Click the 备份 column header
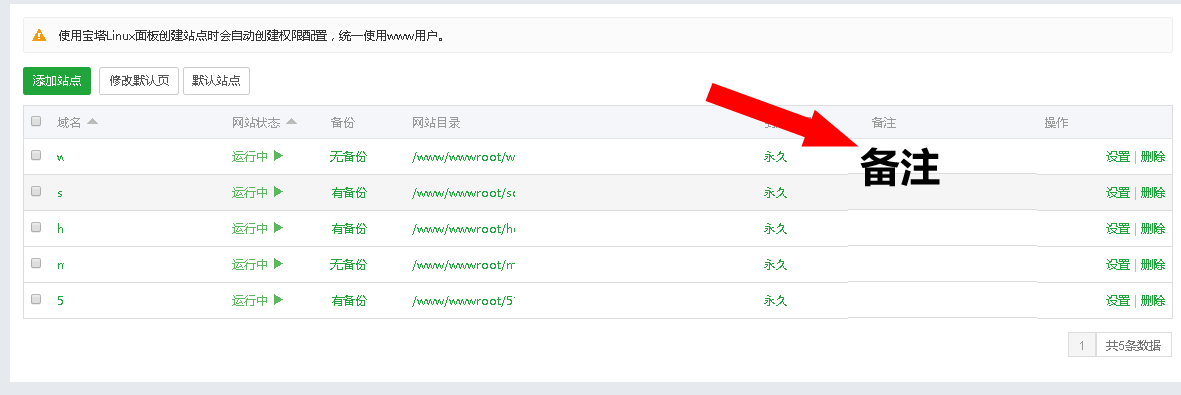Image resolution: width=1181 pixels, height=395 pixels. click(342, 122)
